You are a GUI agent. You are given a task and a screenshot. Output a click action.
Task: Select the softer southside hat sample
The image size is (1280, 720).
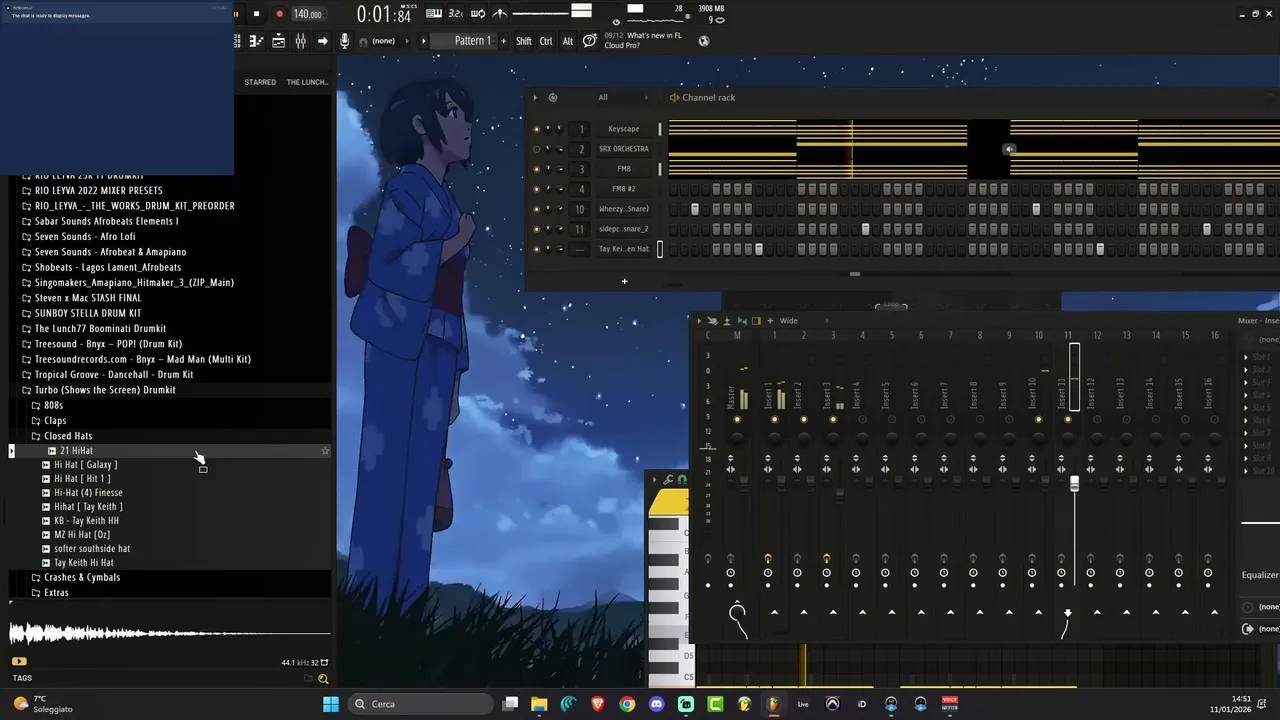click(x=91, y=549)
